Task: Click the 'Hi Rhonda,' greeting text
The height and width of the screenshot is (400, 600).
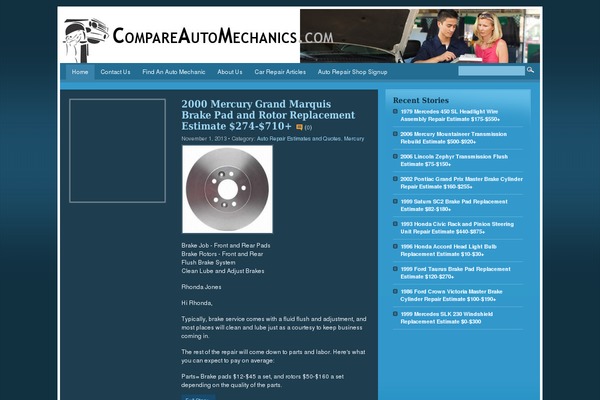Action: tap(197, 303)
